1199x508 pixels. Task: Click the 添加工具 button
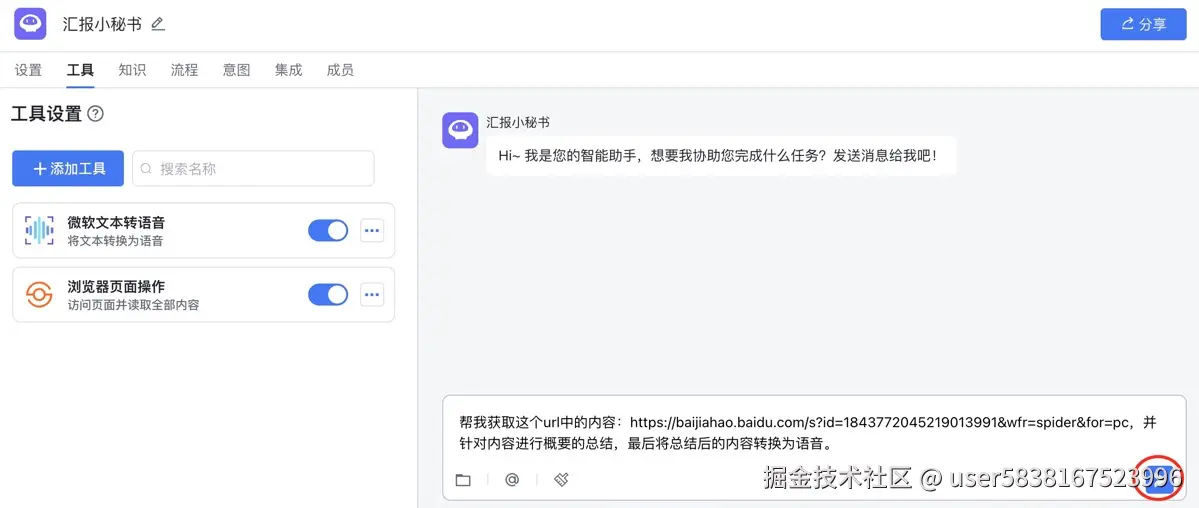click(68, 168)
